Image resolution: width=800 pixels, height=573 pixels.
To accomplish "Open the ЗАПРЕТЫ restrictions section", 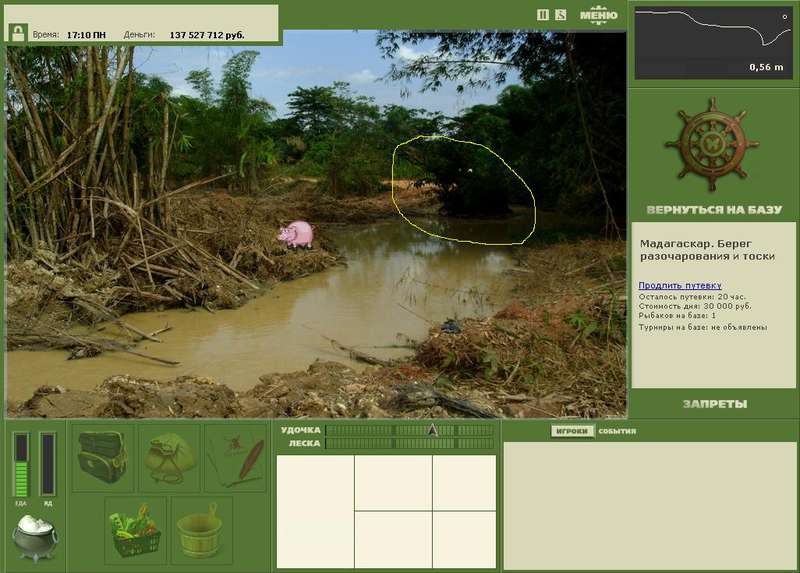I will pos(714,404).
